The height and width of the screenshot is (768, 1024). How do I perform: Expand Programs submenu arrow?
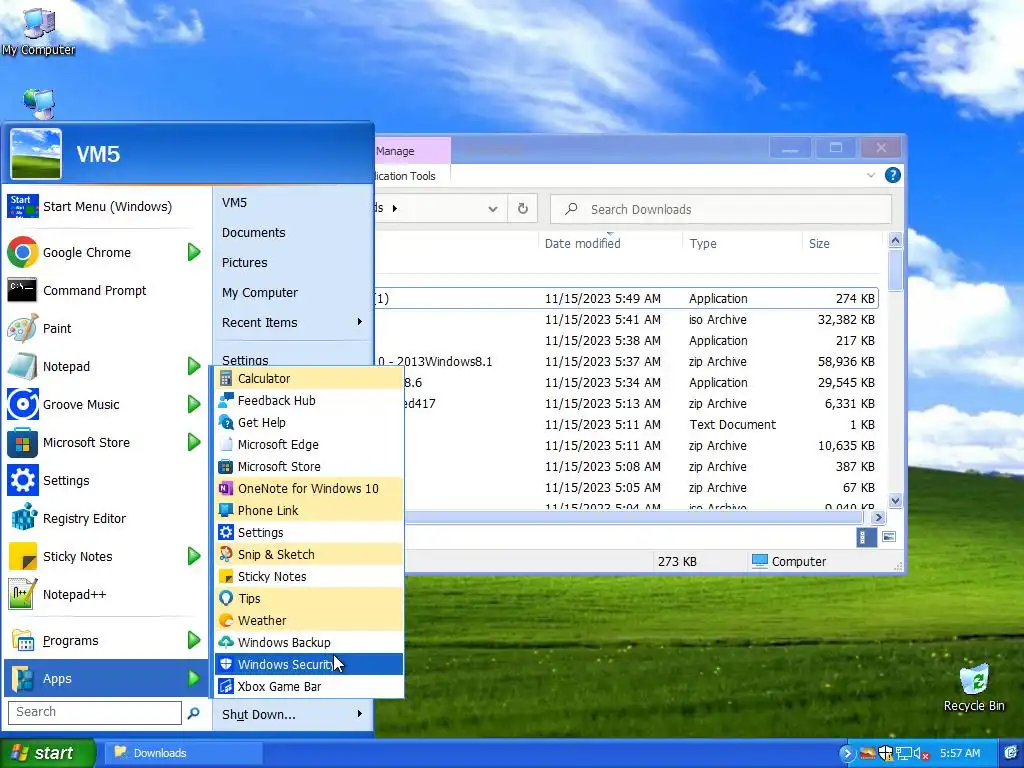[x=194, y=641]
